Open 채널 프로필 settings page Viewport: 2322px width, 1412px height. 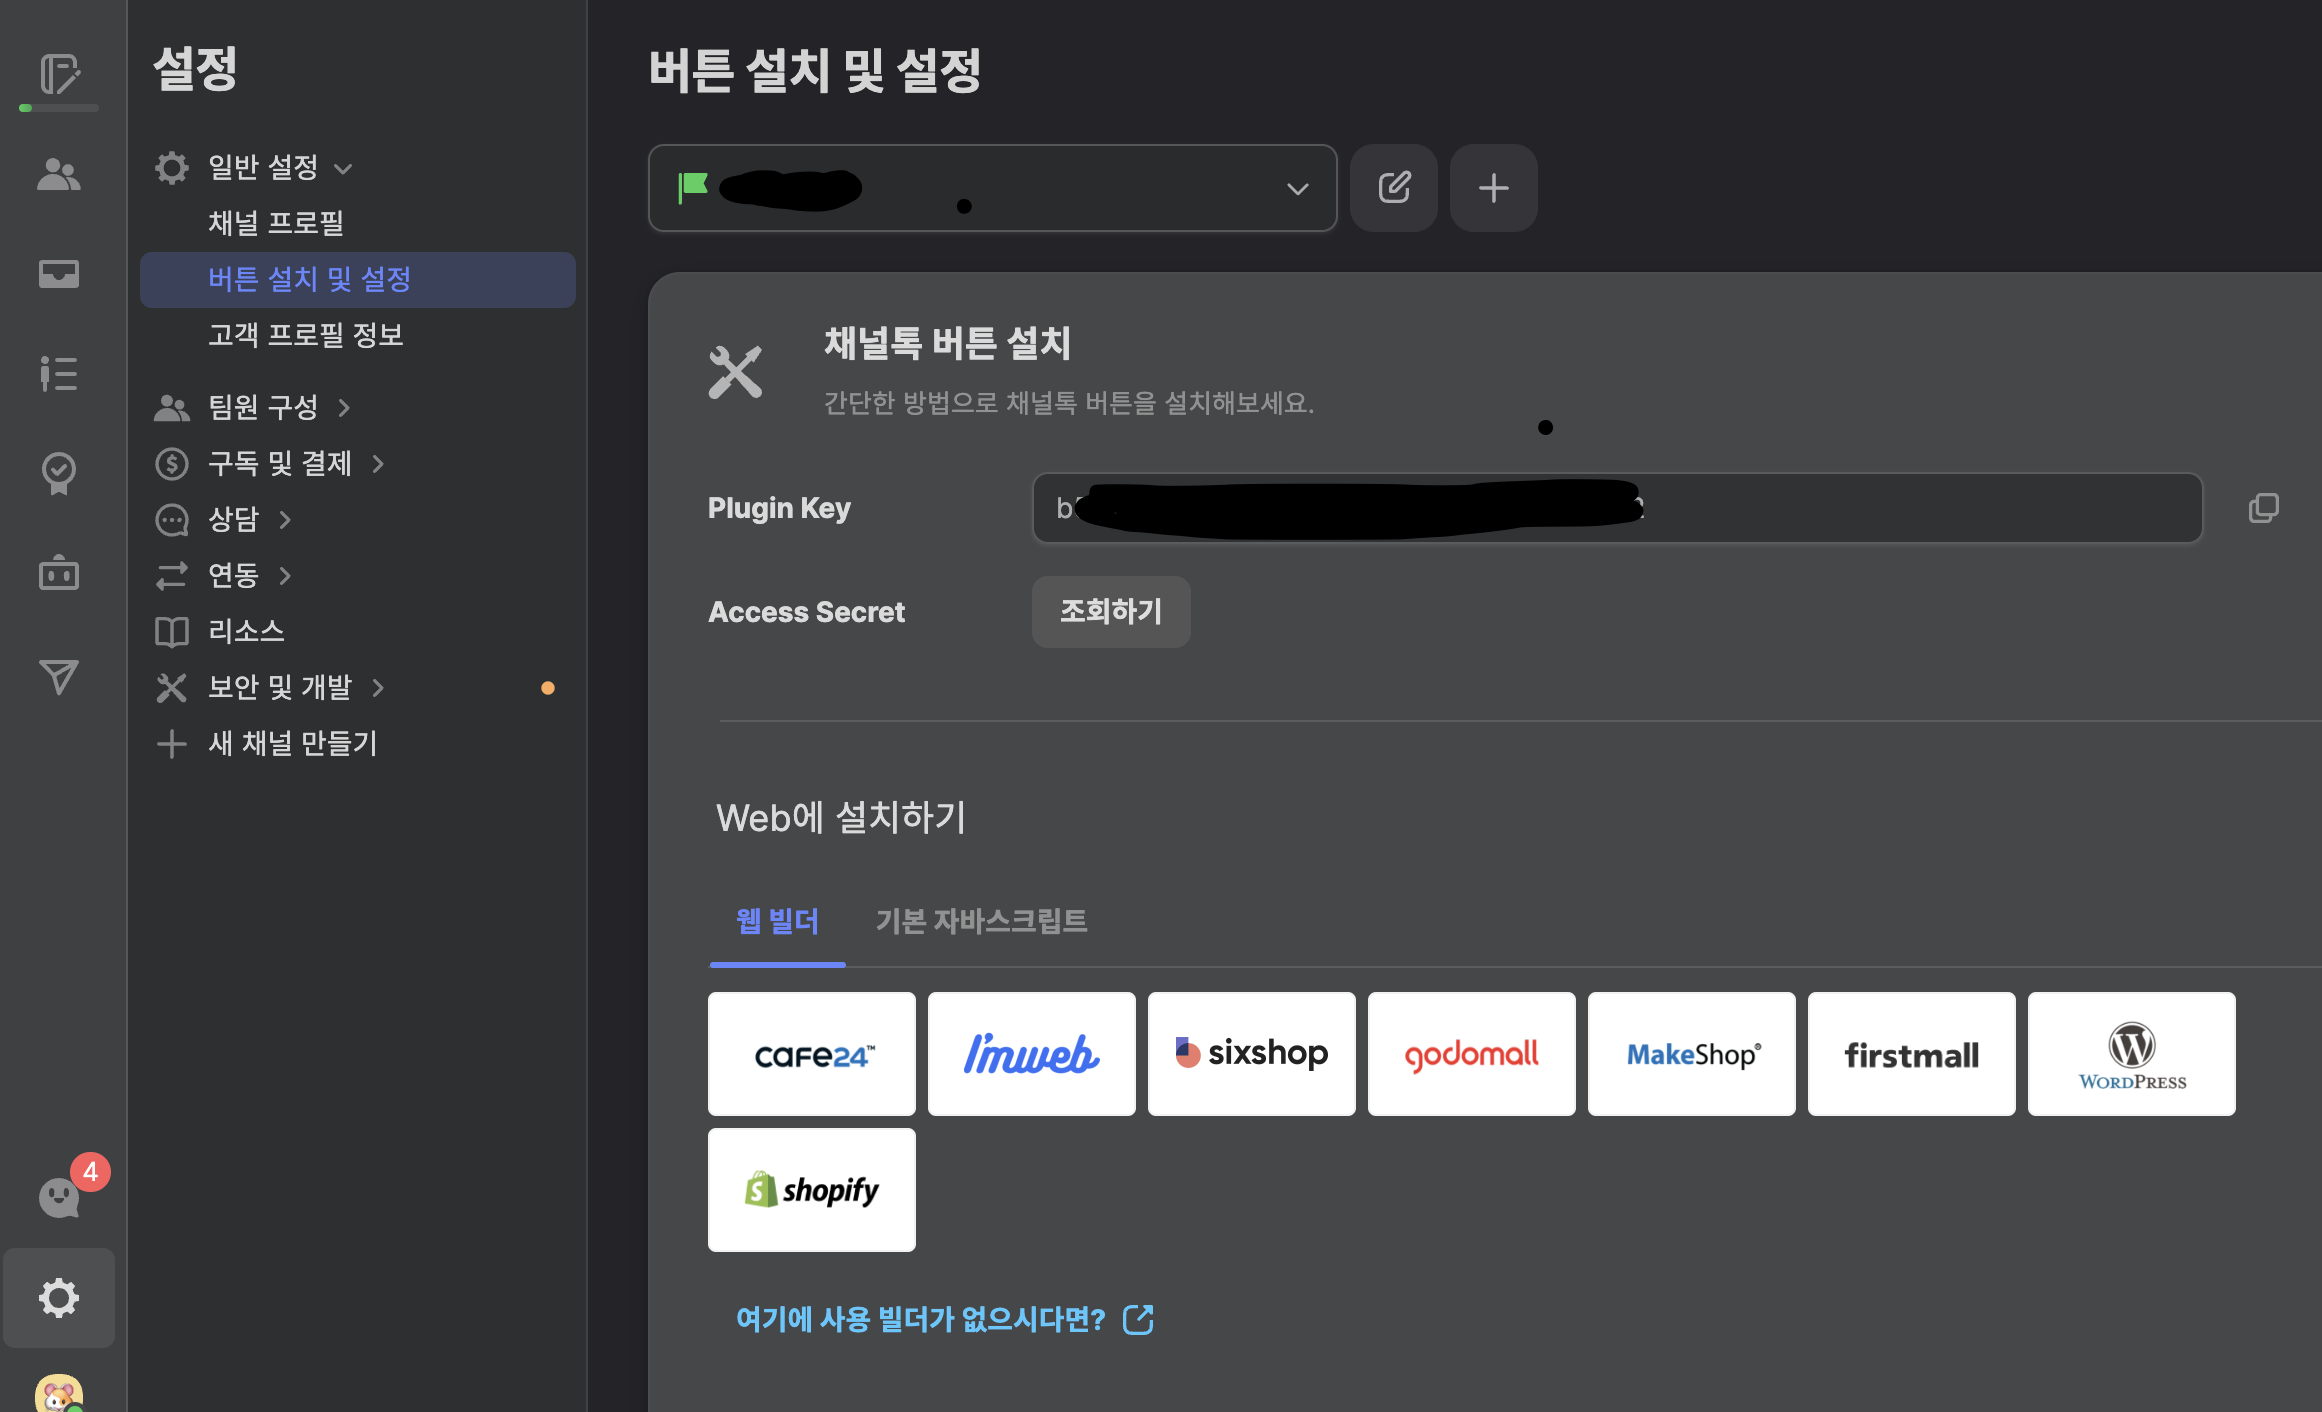pos(276,223)
